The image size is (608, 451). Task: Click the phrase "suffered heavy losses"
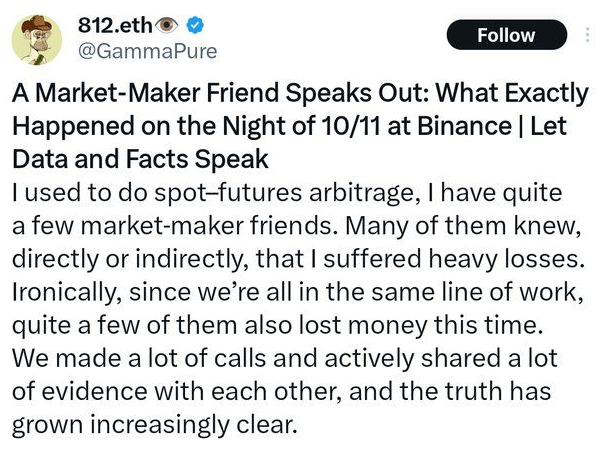click(454, 259)
